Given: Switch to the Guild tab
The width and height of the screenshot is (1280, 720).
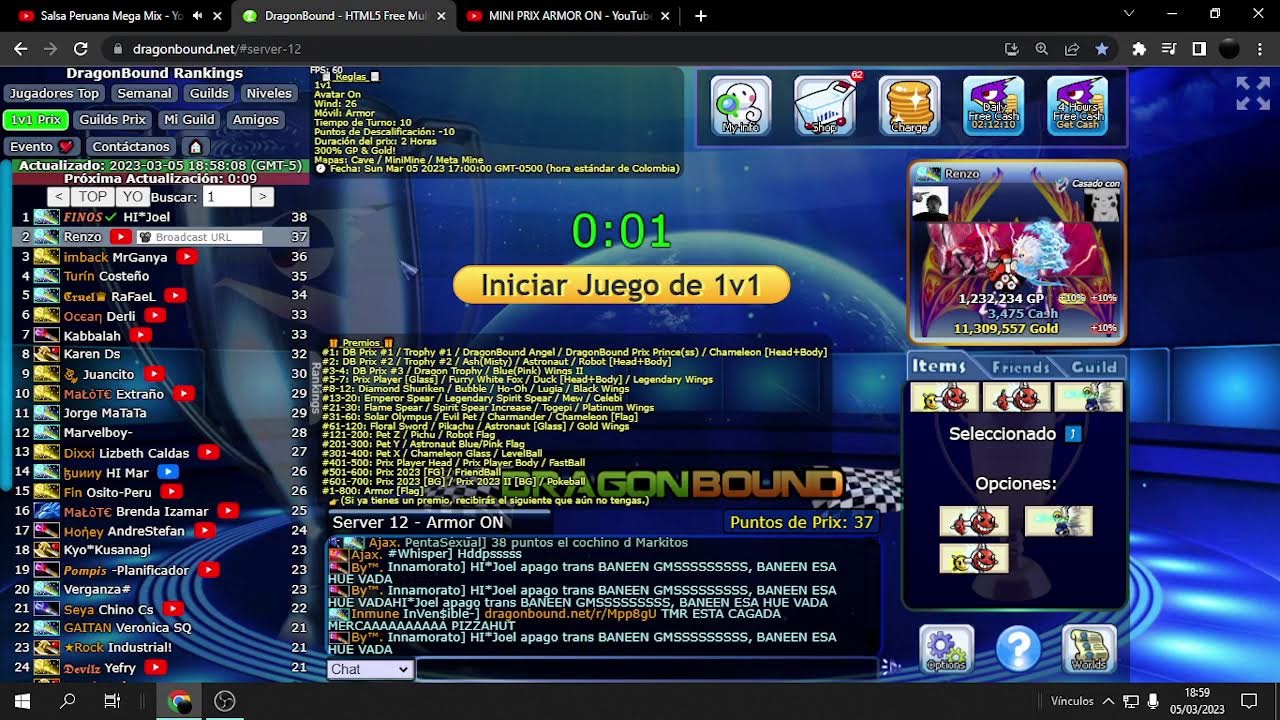Looking at the screenshot, I should 1094,367.
